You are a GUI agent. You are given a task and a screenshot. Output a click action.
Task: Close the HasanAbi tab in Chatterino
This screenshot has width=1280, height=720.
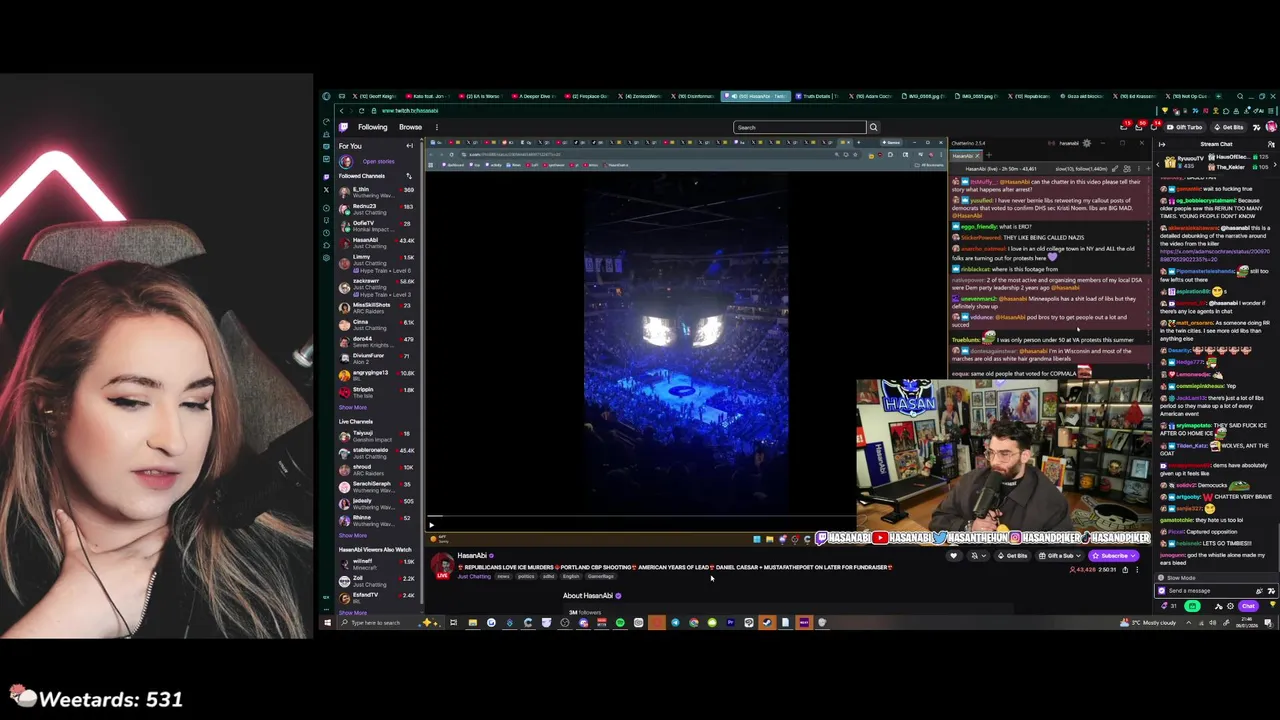click(x=978, y=155)
